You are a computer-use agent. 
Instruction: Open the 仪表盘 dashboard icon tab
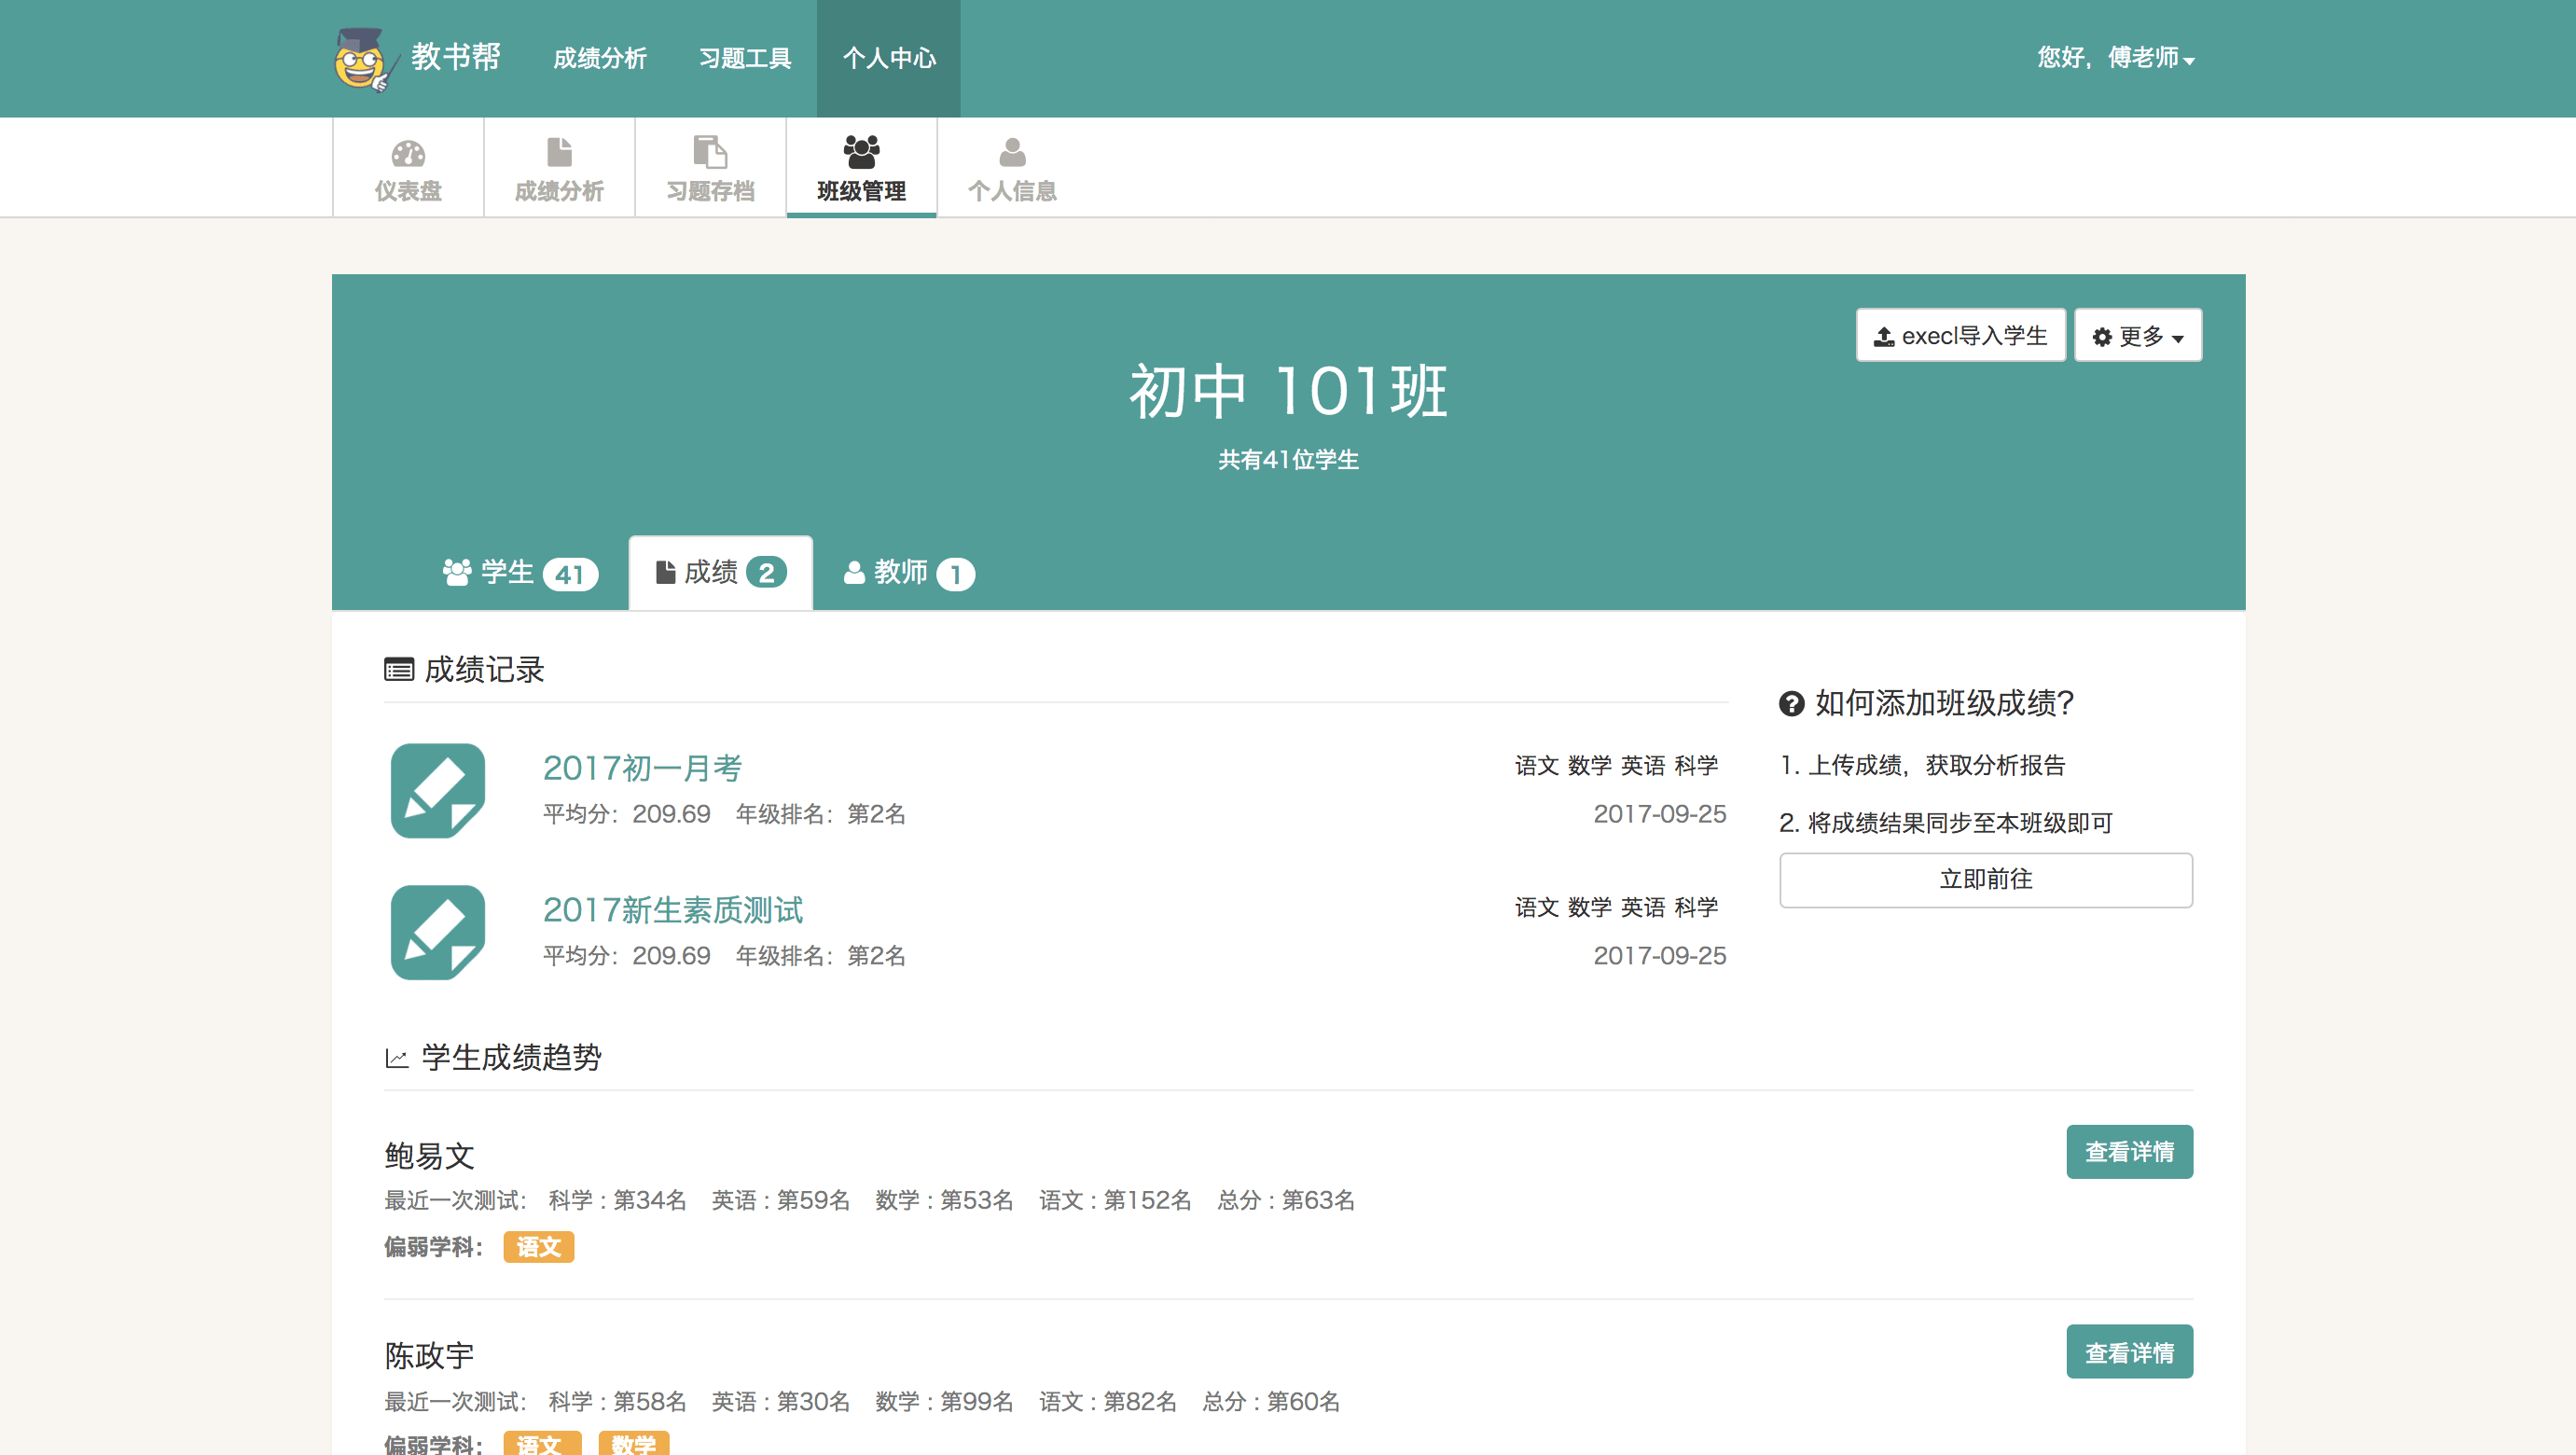pos(408,168)
